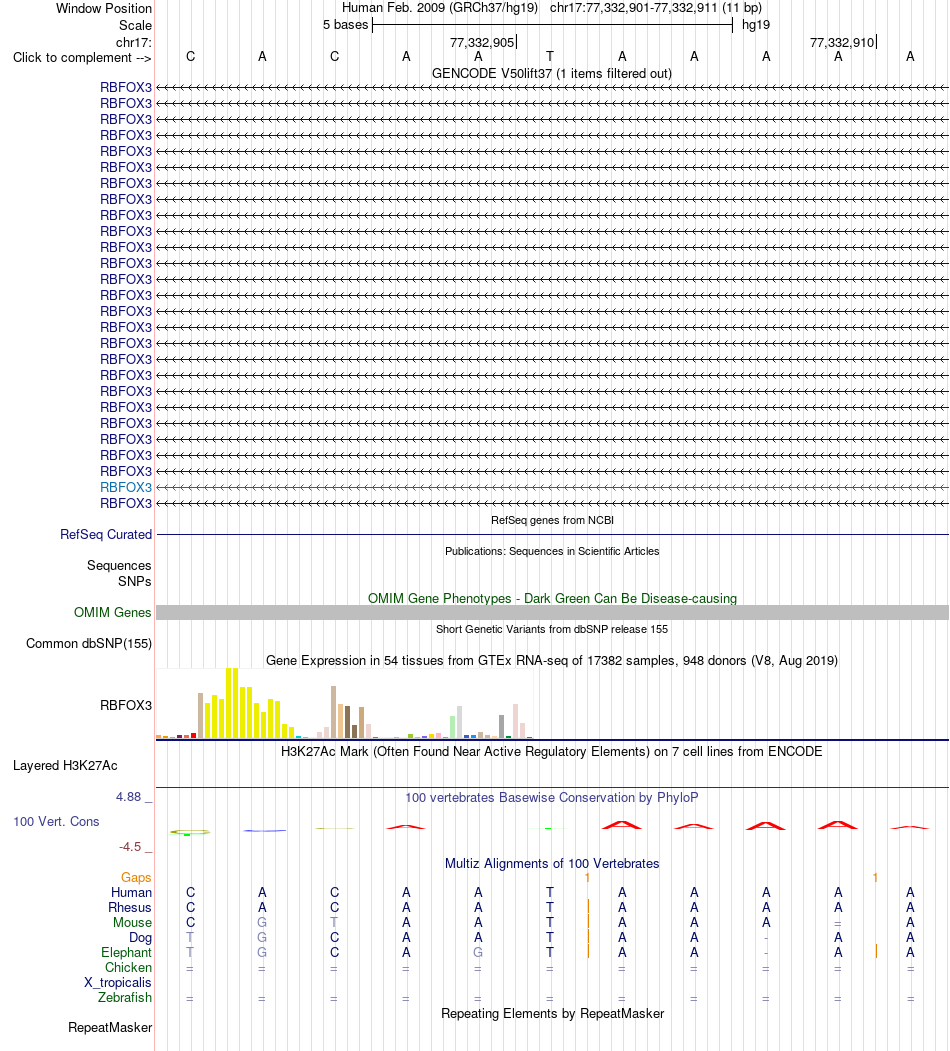Click the gray OMIM Genes item bar
Image resolution: width=950 pixels, height=1051 pixels.
[x=552, y=613]
